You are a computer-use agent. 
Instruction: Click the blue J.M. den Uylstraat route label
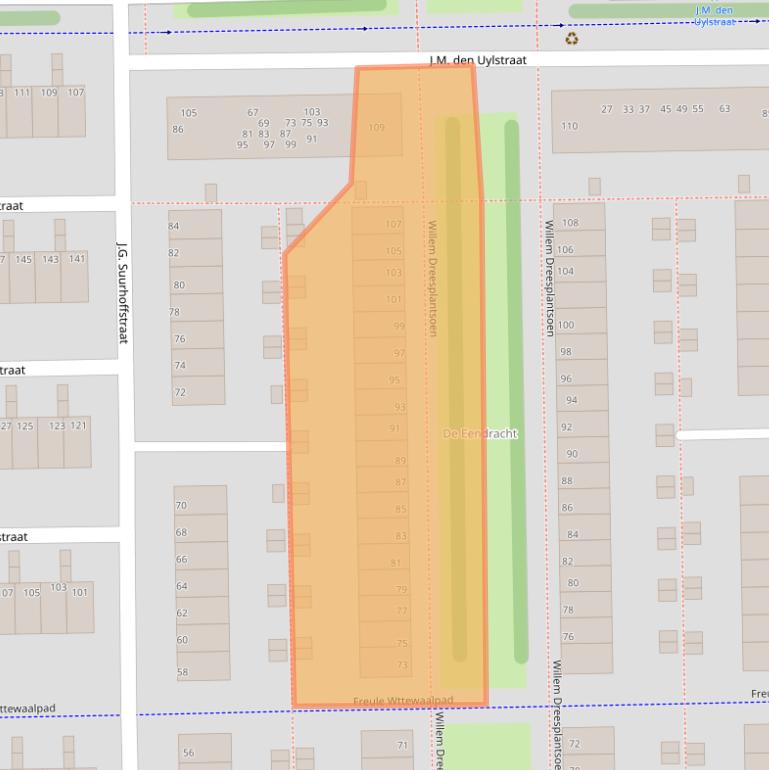click(715, 15)
